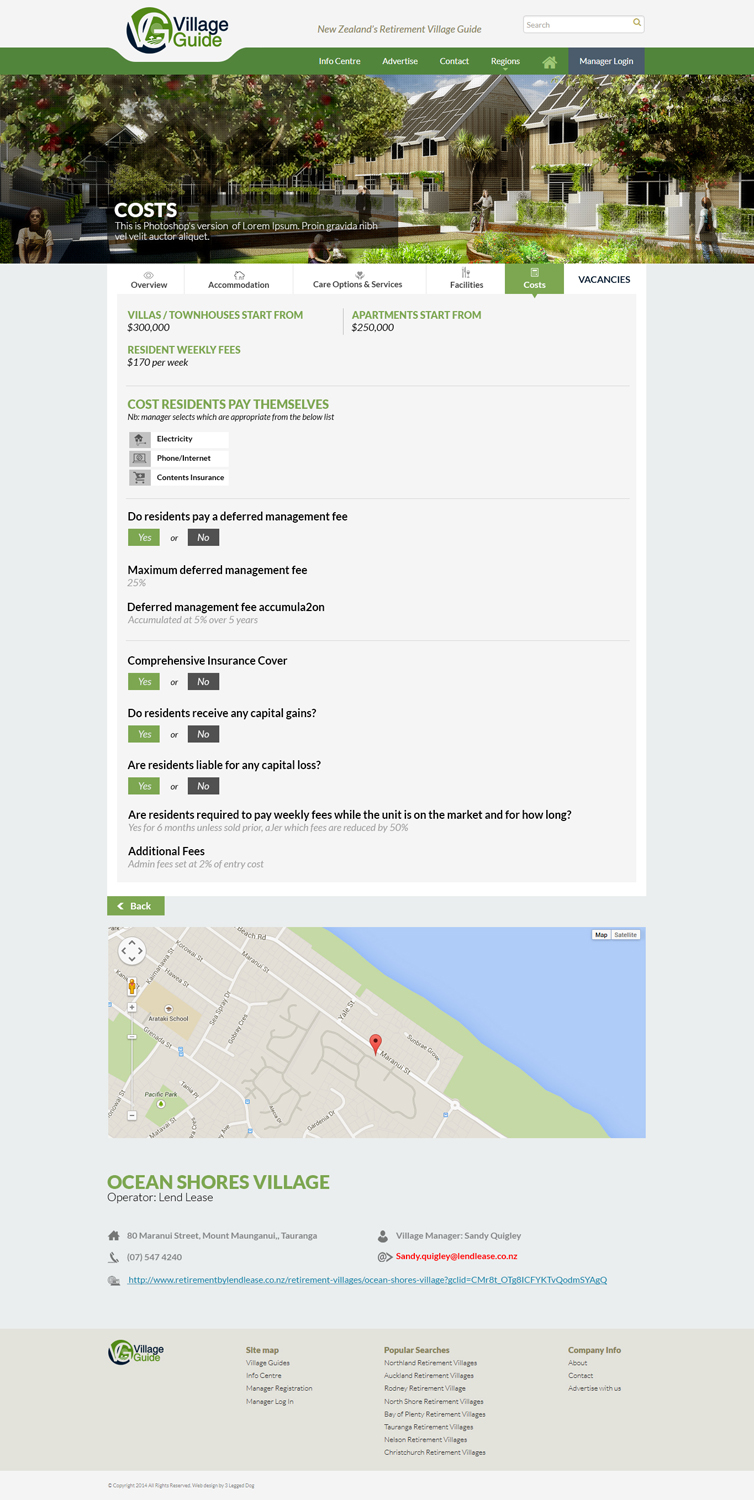Click the green Back button

136,906
